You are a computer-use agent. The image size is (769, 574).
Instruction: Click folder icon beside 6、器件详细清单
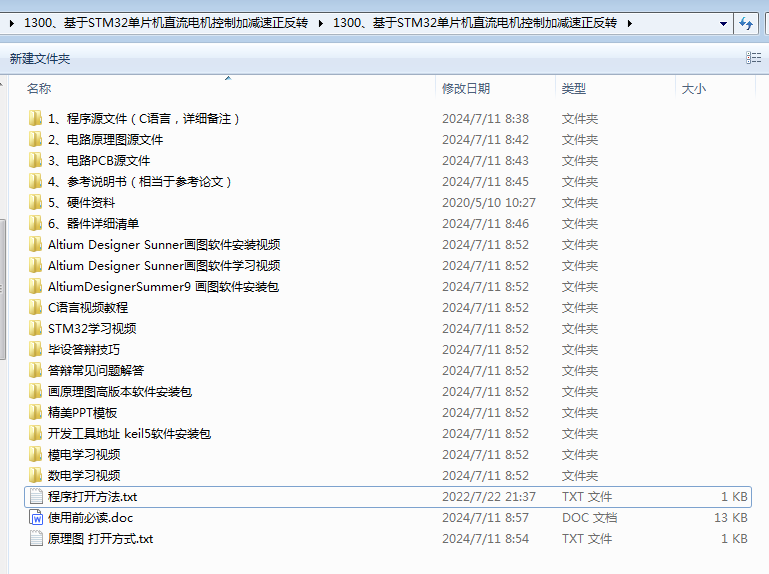tap(35, 223)
